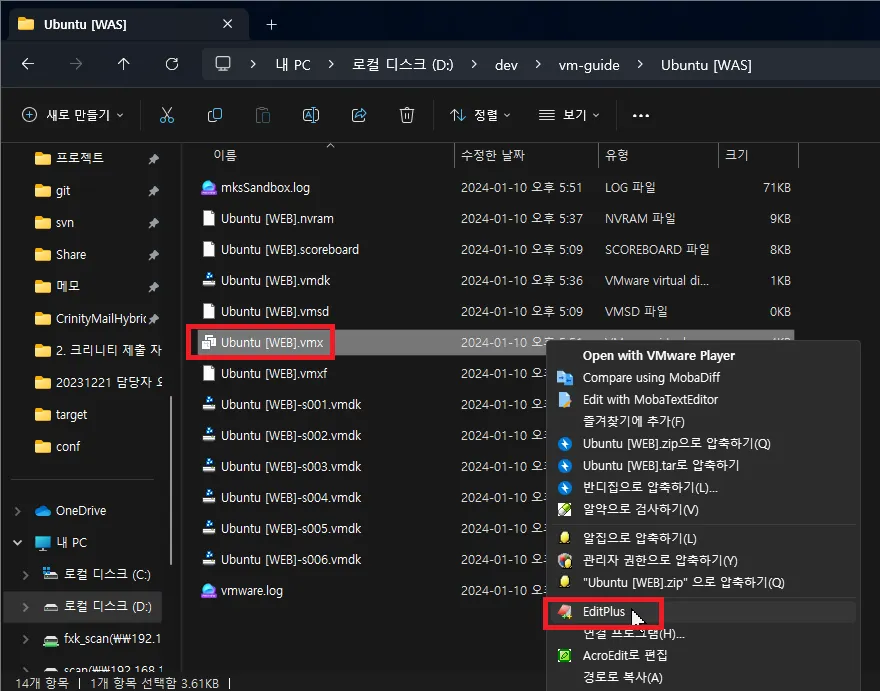The width and height of the screenshot is (880, 691).
Task: Open a new tab with plus button
Action: tap(271, 25)
